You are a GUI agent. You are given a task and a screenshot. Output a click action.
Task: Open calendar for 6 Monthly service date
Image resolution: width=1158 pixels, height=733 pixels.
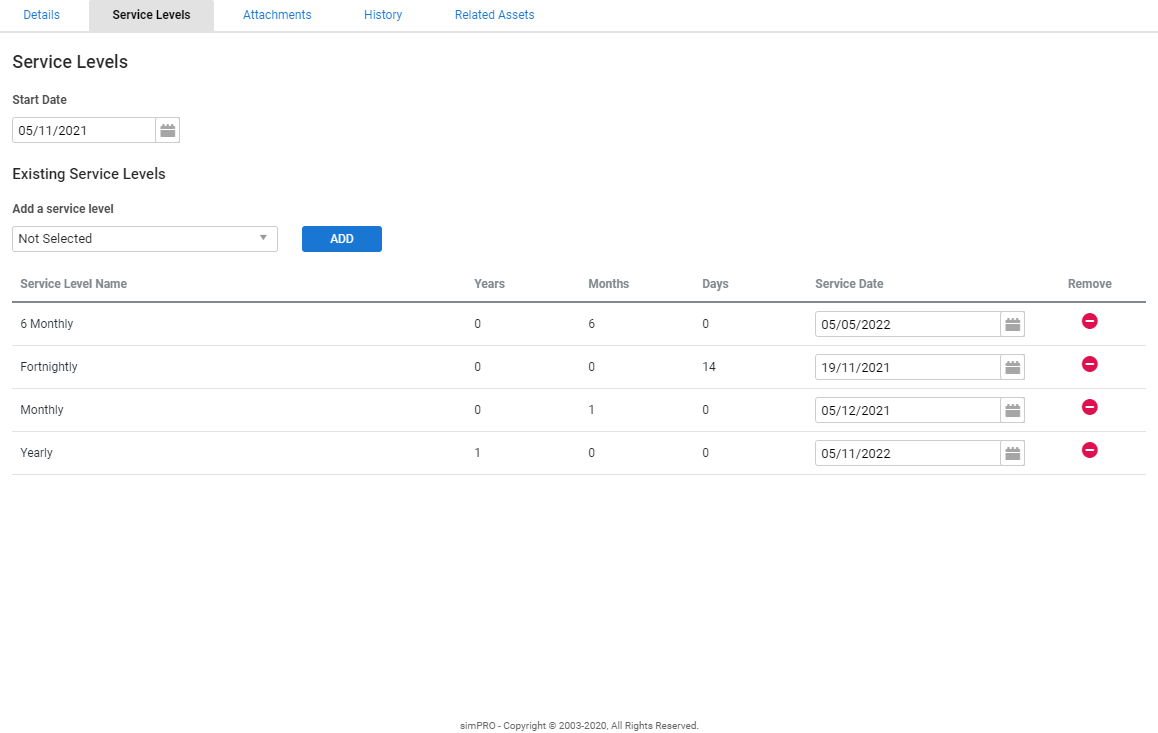coord(1013,324)
